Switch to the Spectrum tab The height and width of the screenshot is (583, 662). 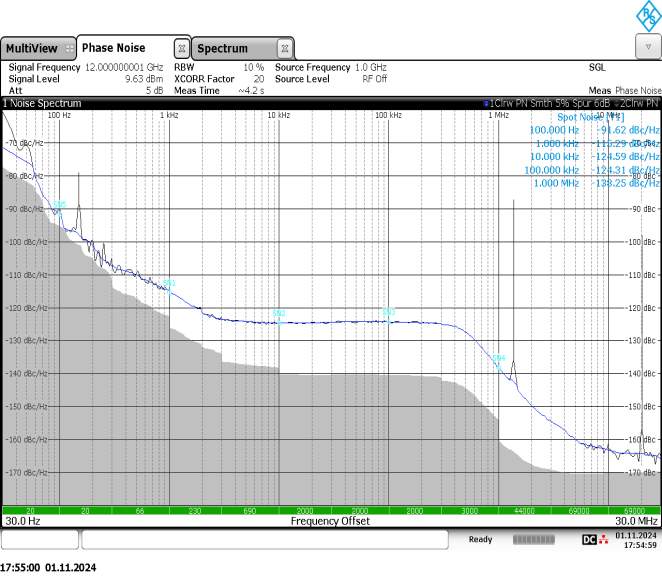(222, 48)
